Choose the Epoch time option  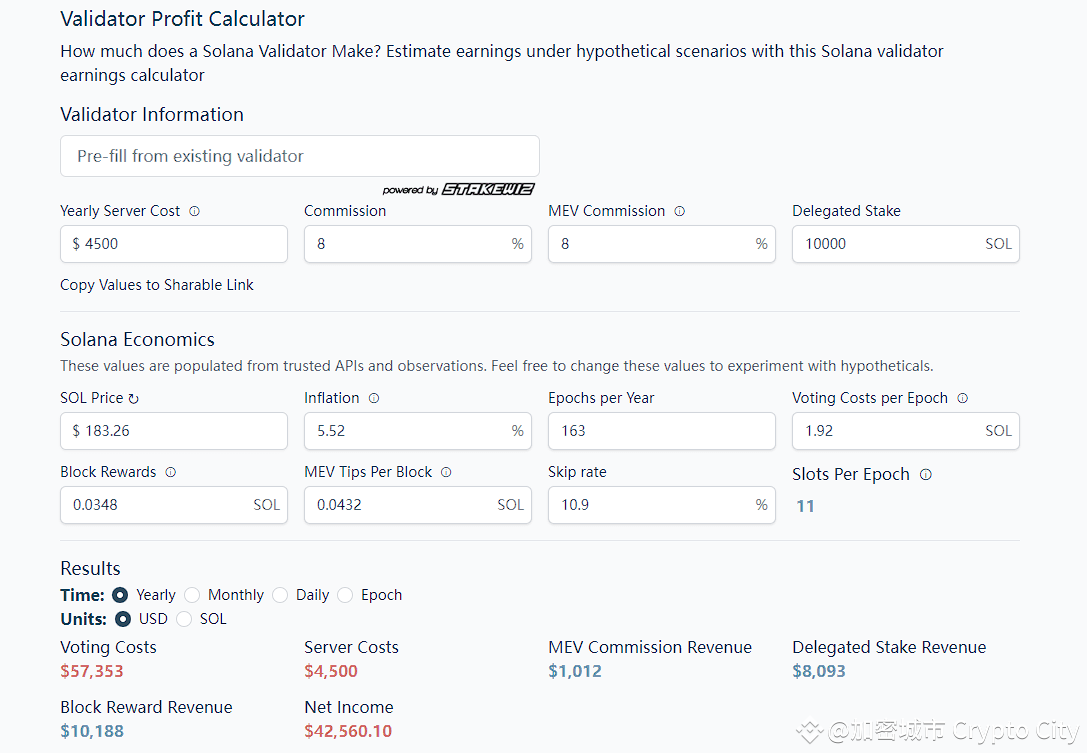[x=346, y=595]
